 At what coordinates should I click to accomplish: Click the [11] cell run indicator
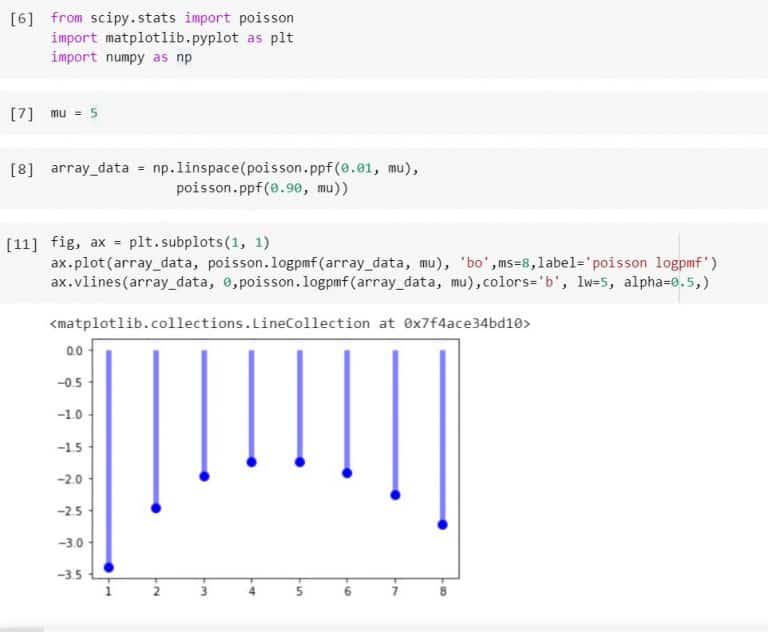coord(22,244)
